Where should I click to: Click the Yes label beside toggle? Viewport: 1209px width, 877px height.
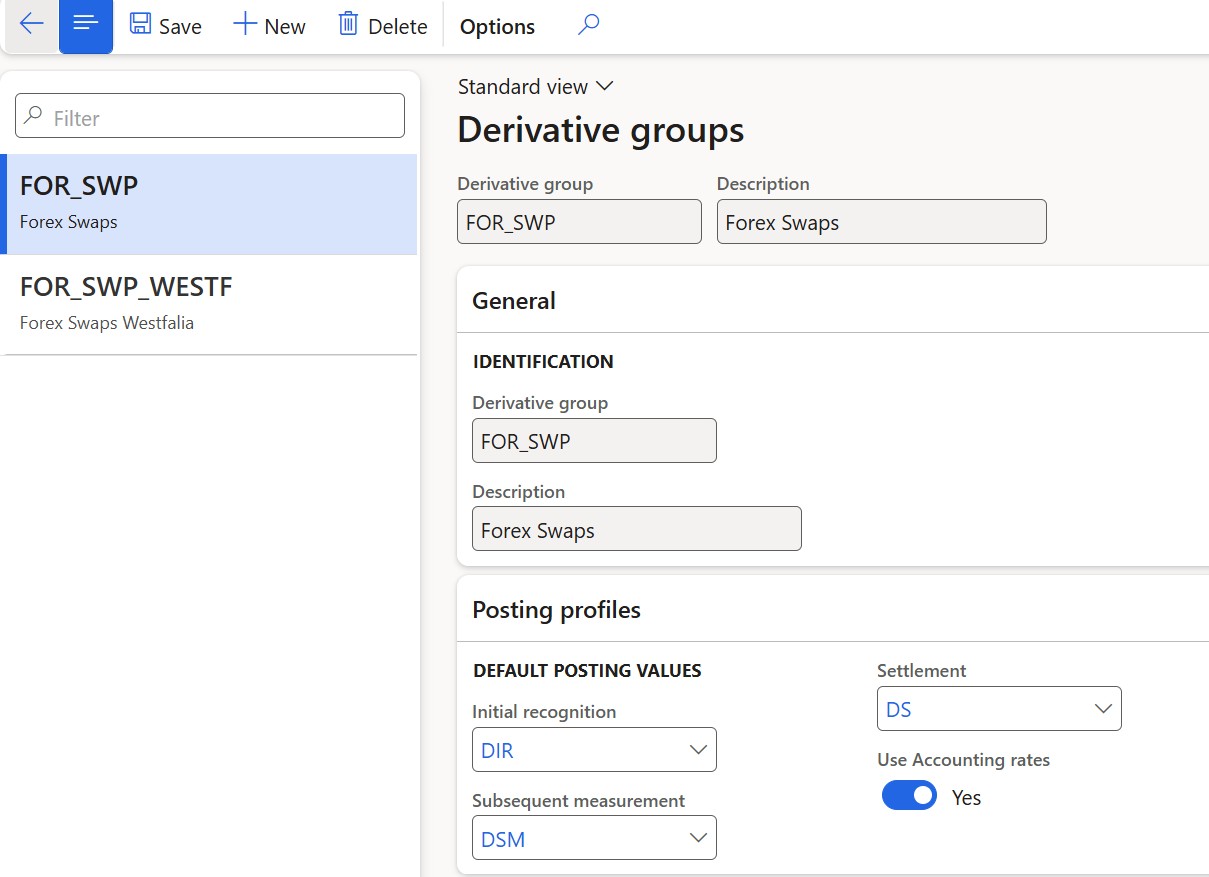coord(966,797)
